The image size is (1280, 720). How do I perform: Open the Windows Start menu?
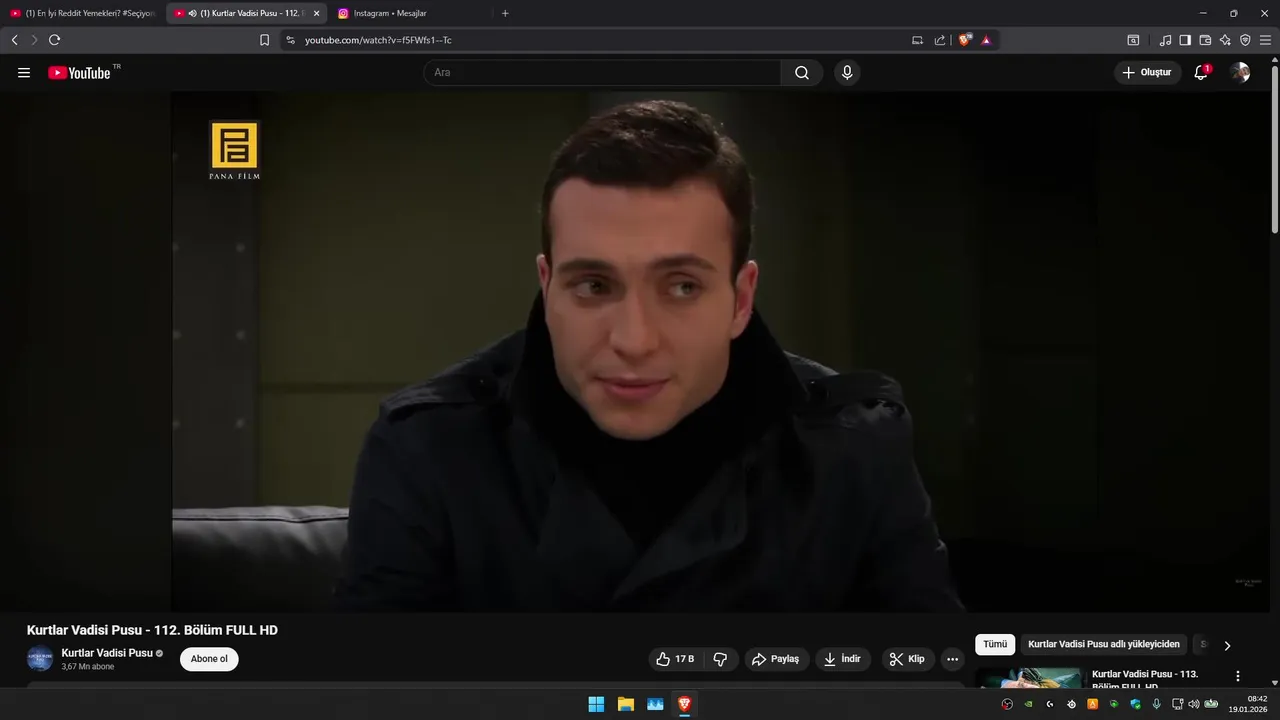point(596,704)
